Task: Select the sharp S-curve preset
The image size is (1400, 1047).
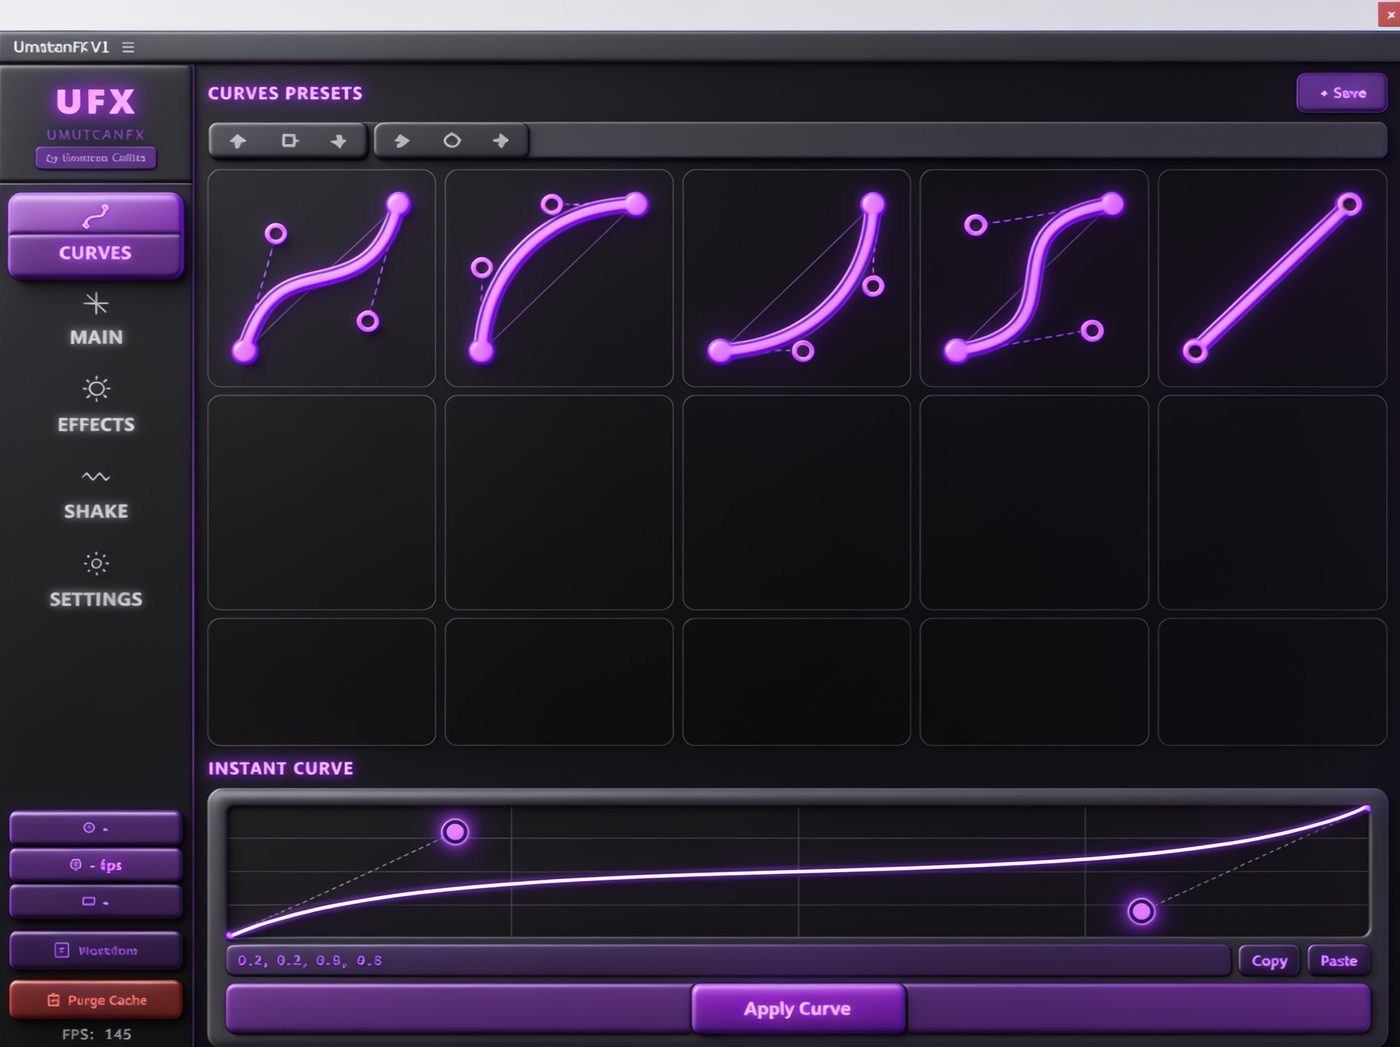Action: click(1034, 278)
